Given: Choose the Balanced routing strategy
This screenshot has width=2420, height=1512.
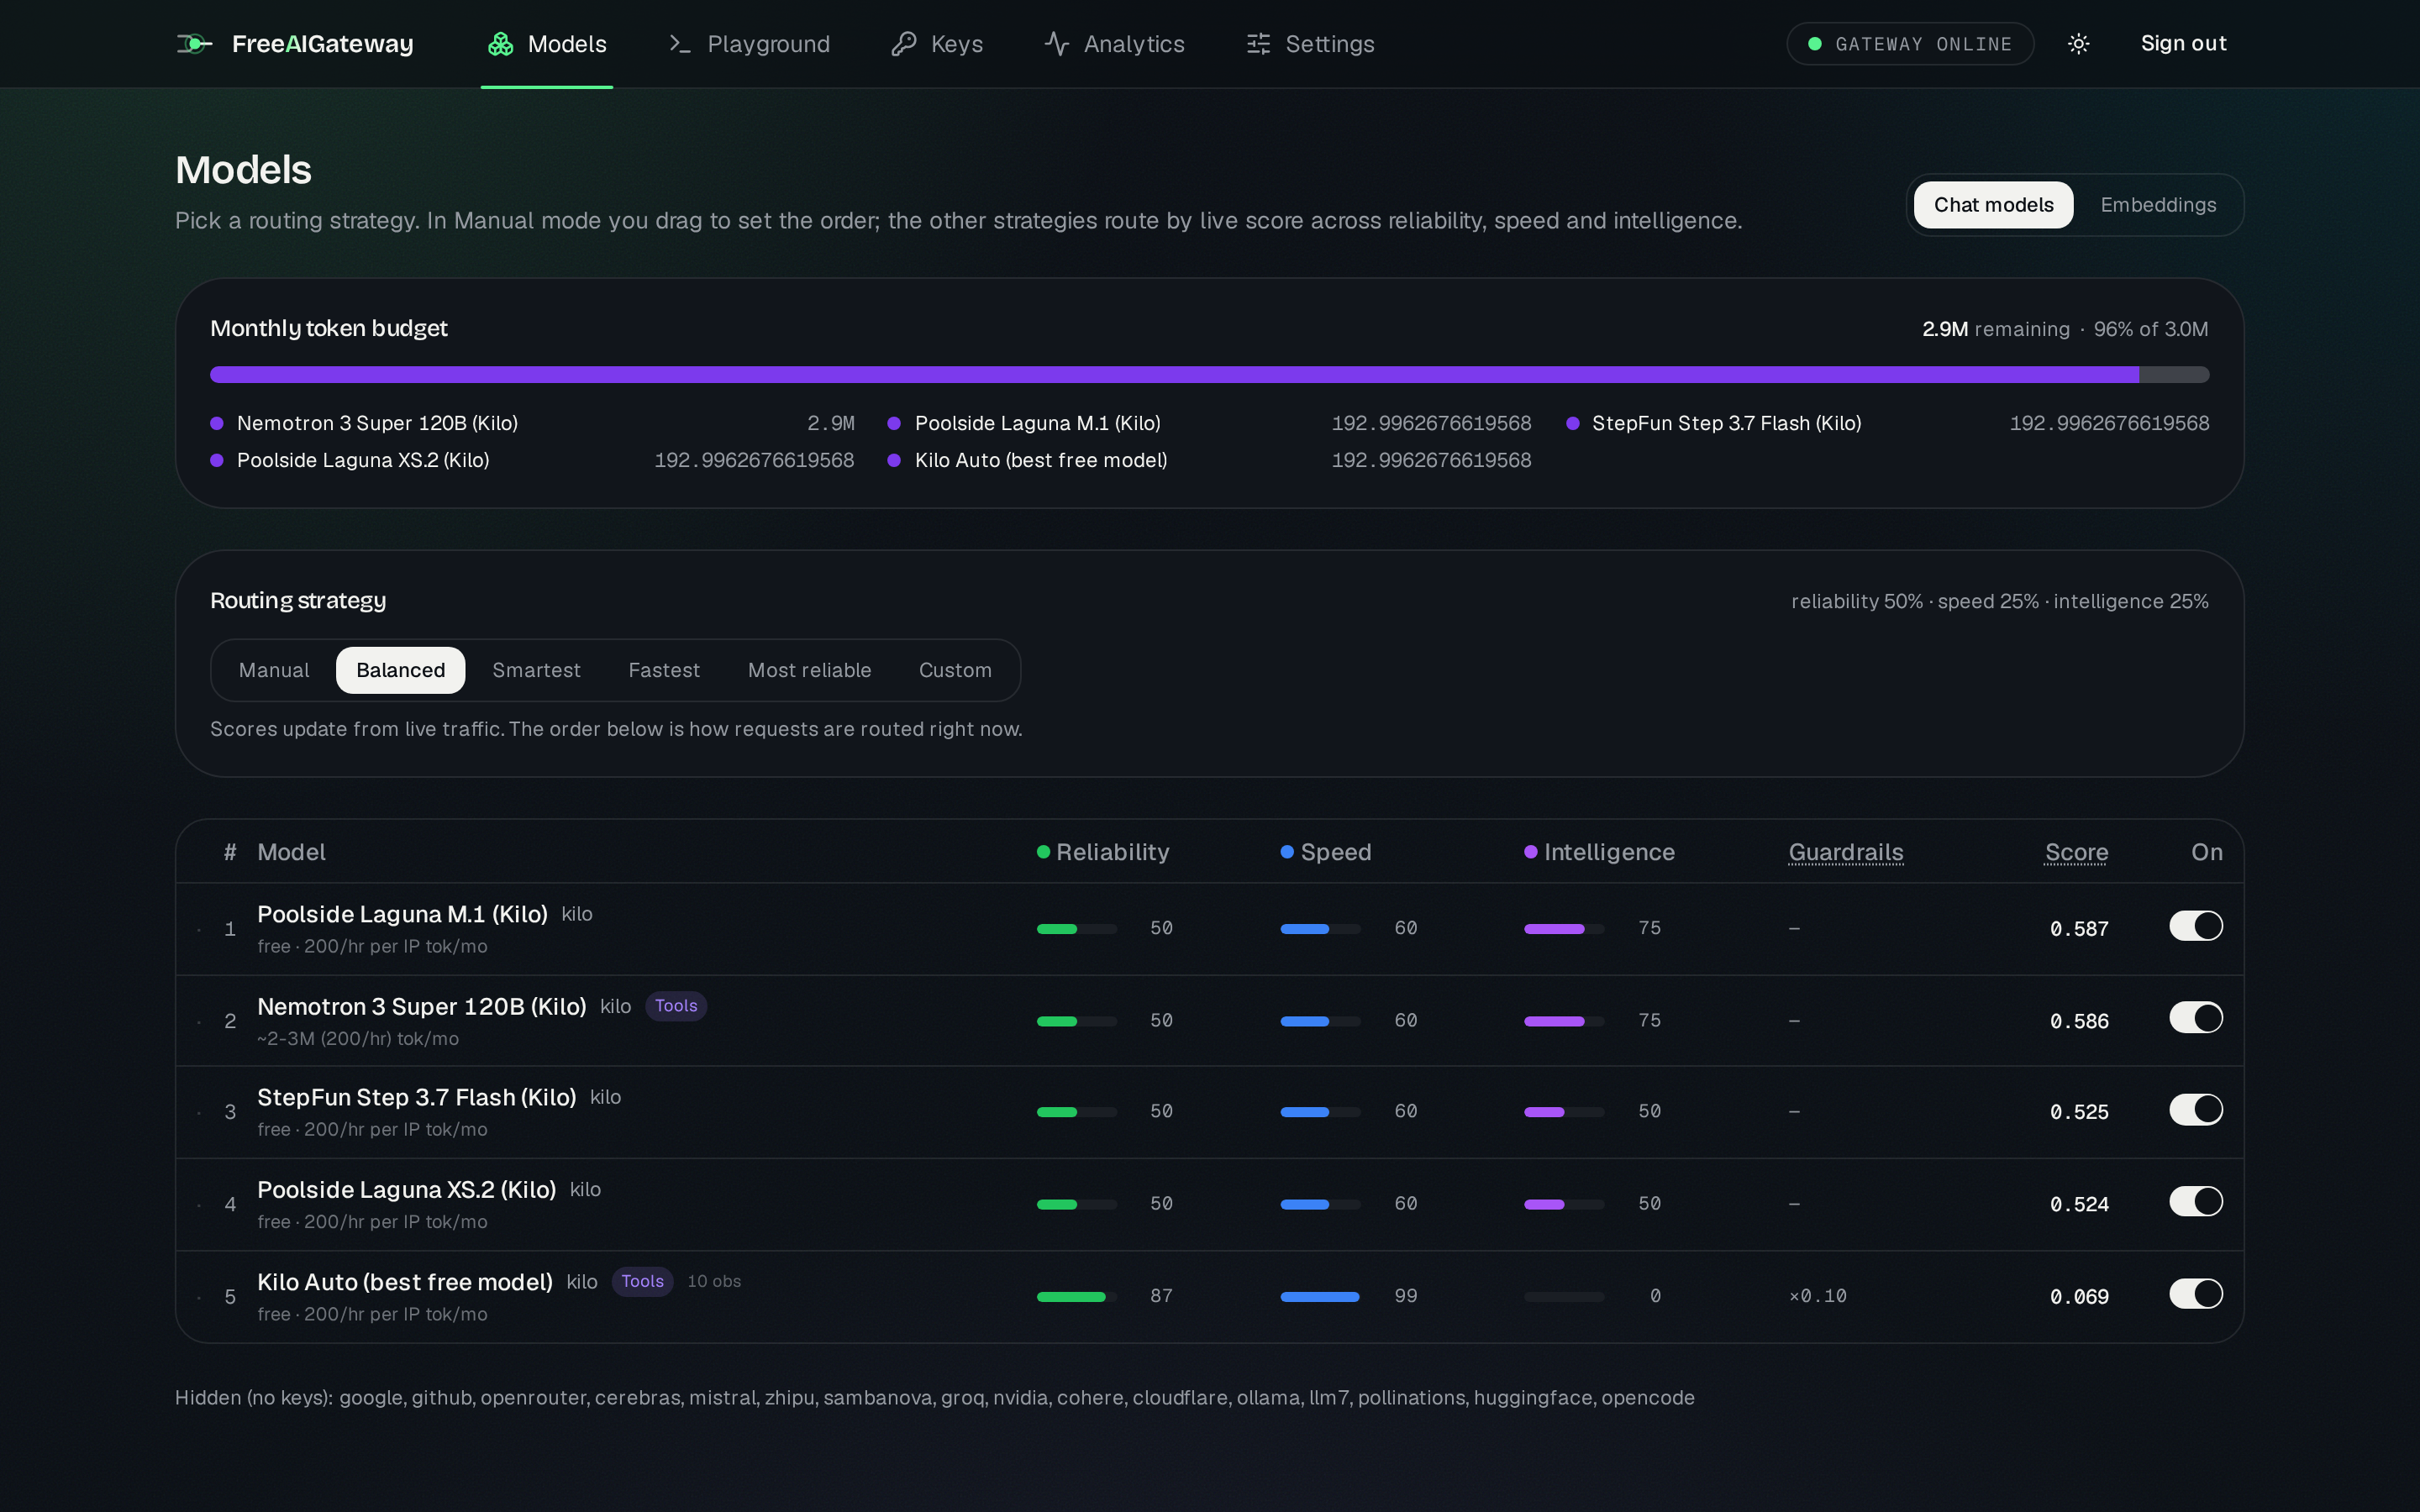Looking at the screenshot, I should (401, 670).
